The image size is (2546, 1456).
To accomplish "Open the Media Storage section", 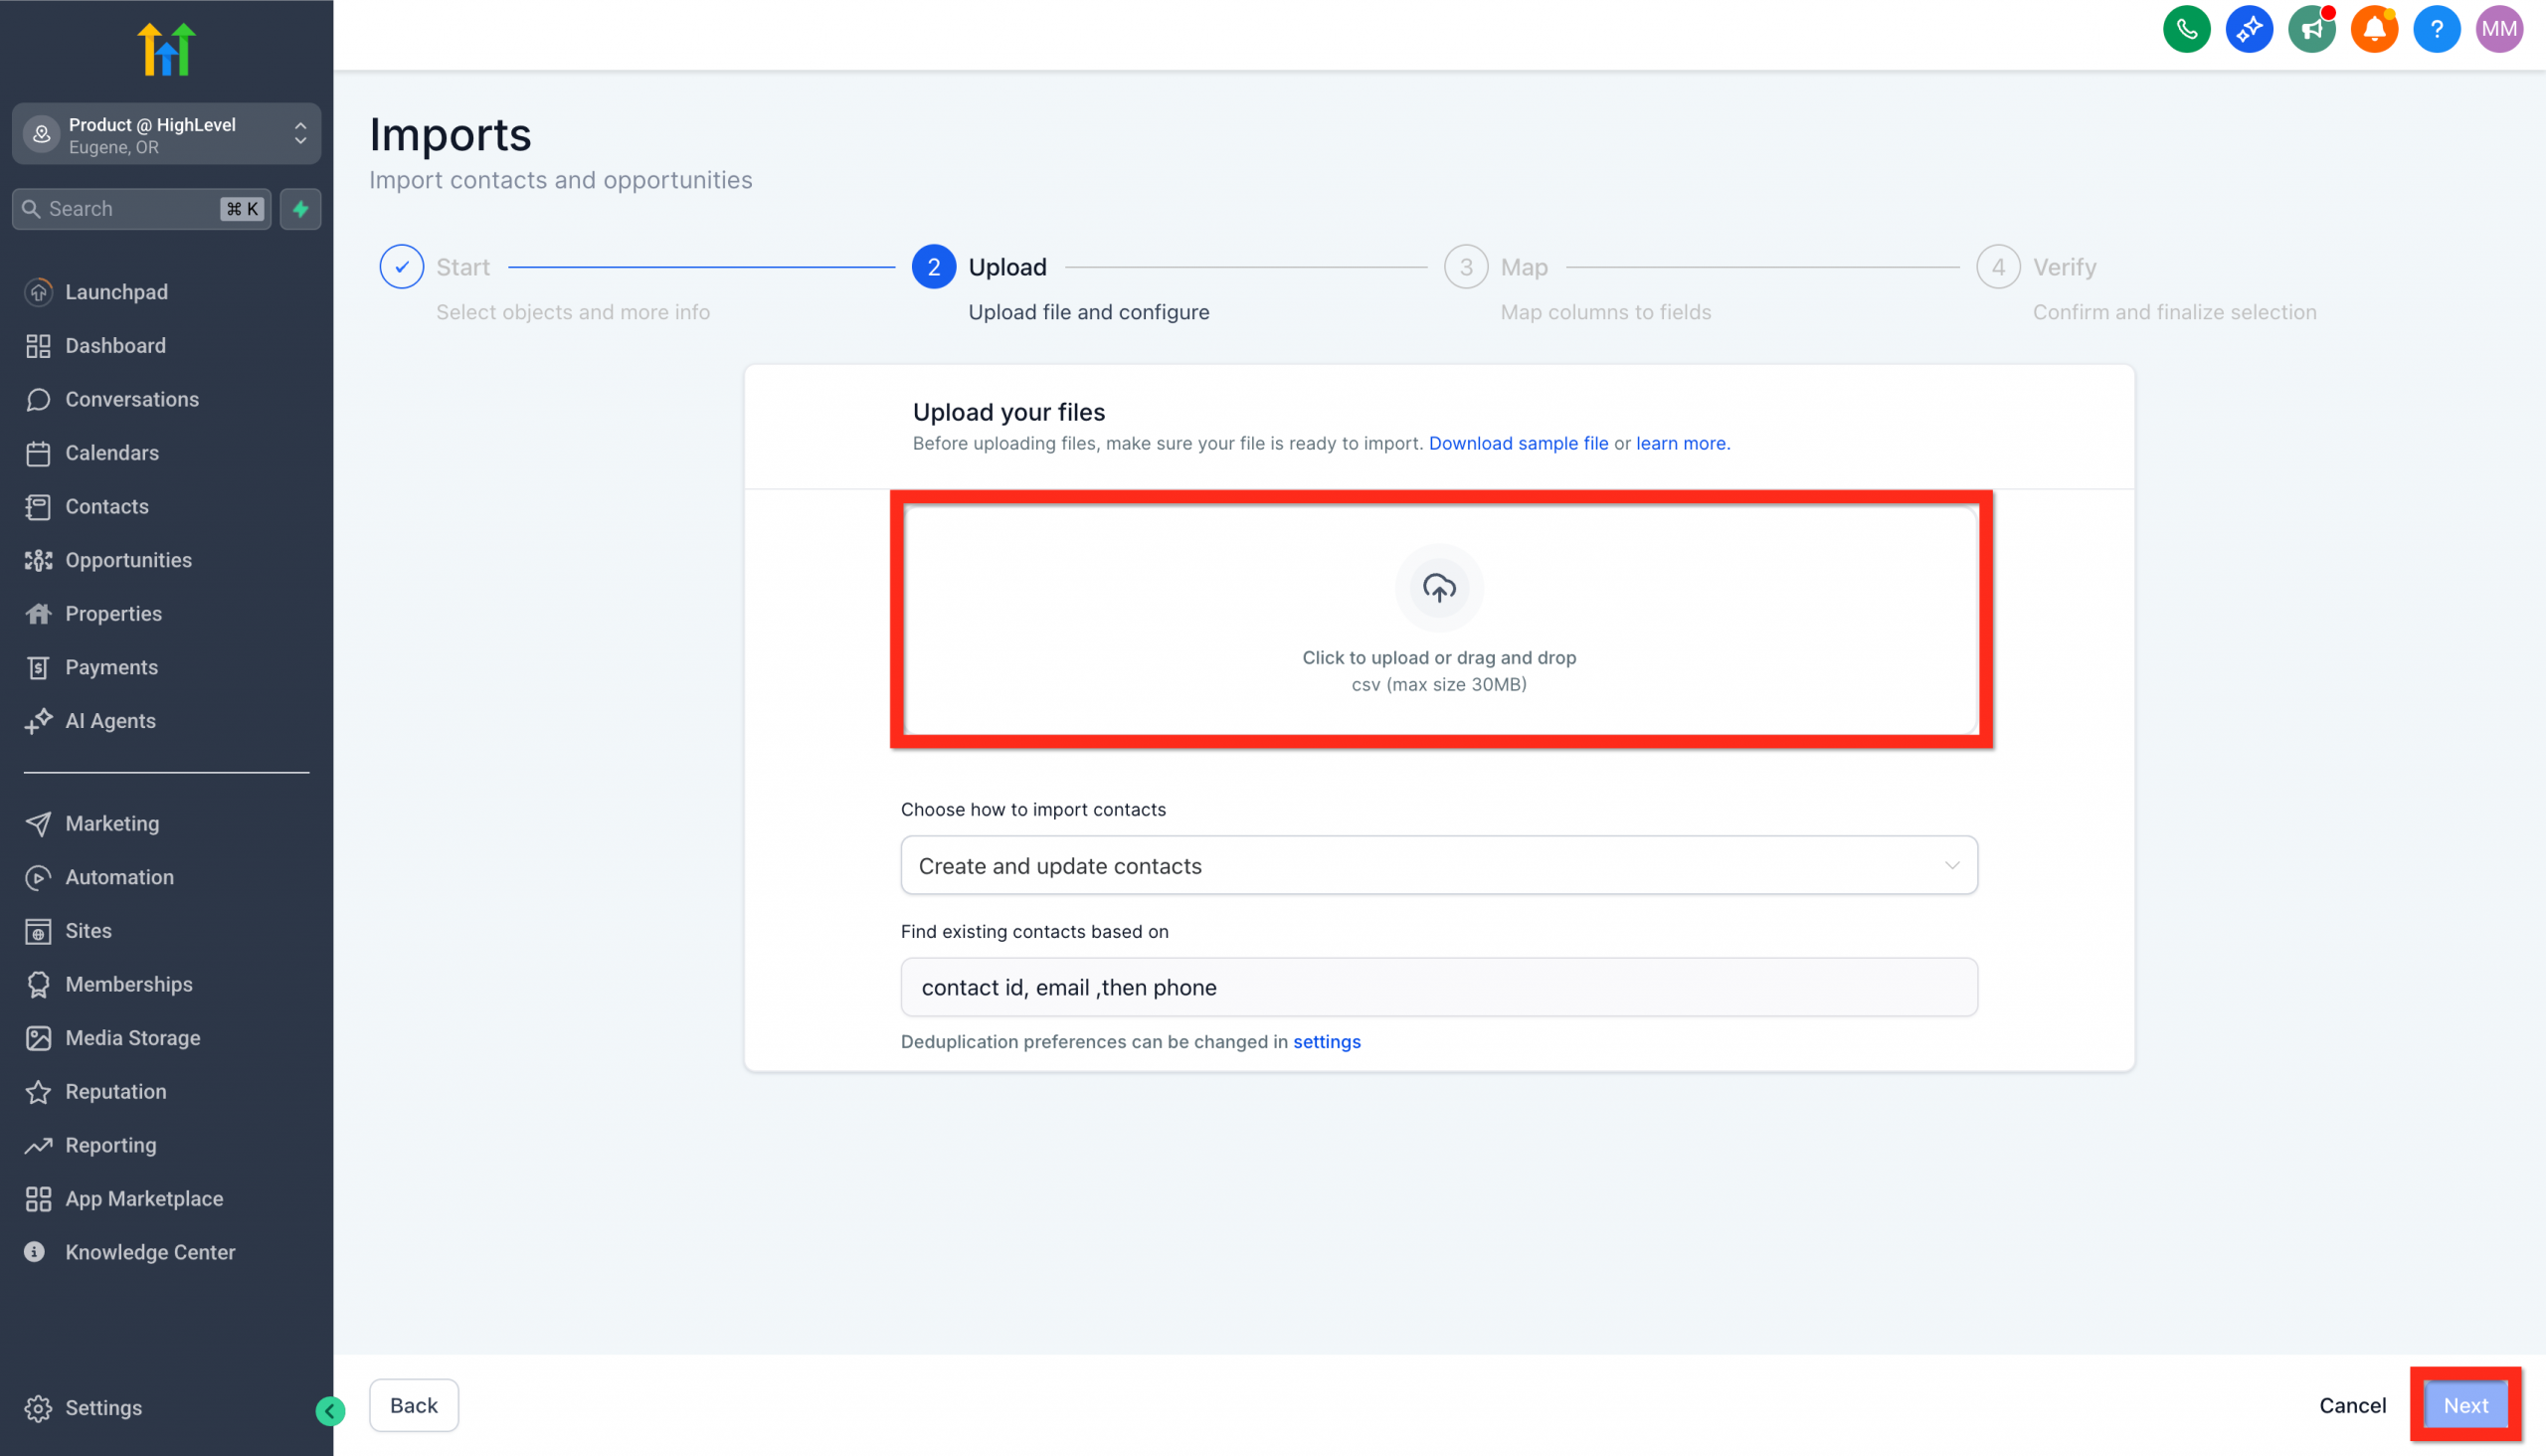I will click(132, 1037).
